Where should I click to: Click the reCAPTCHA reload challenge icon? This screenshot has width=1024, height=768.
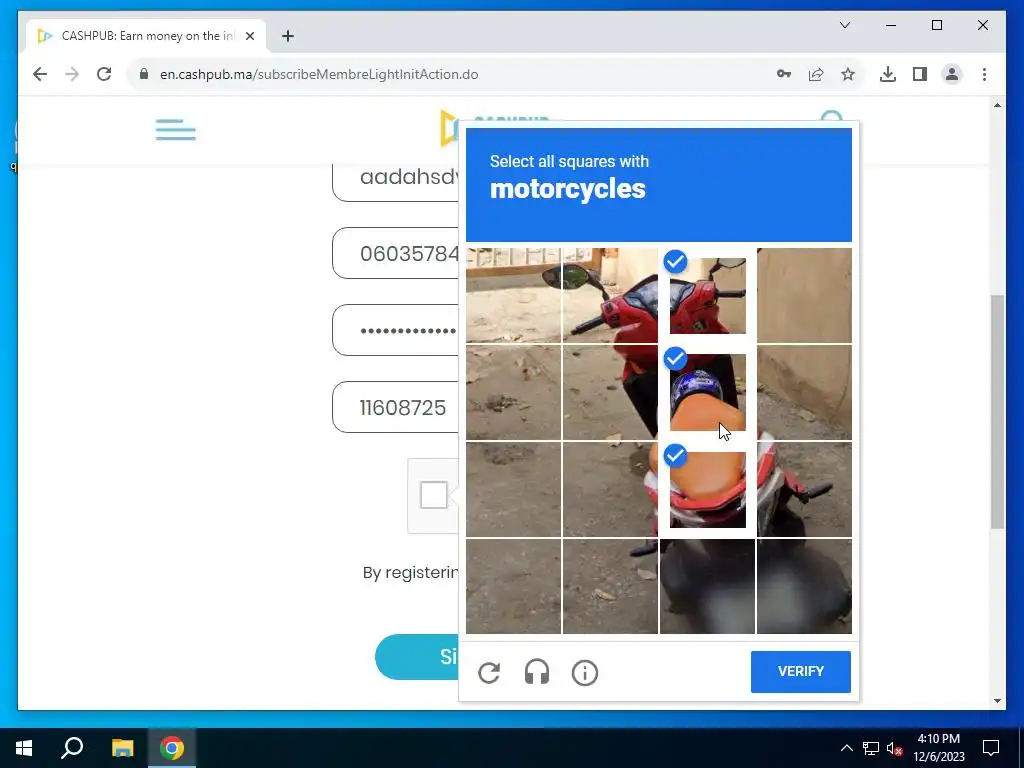[x=489, y=672]
